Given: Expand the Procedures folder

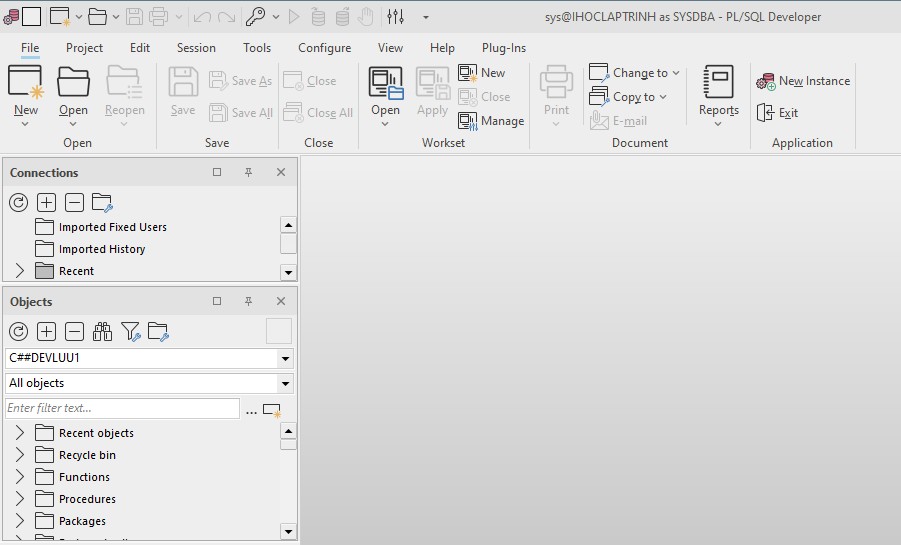Looking at the screenshot, I should [x=20, y=498].
